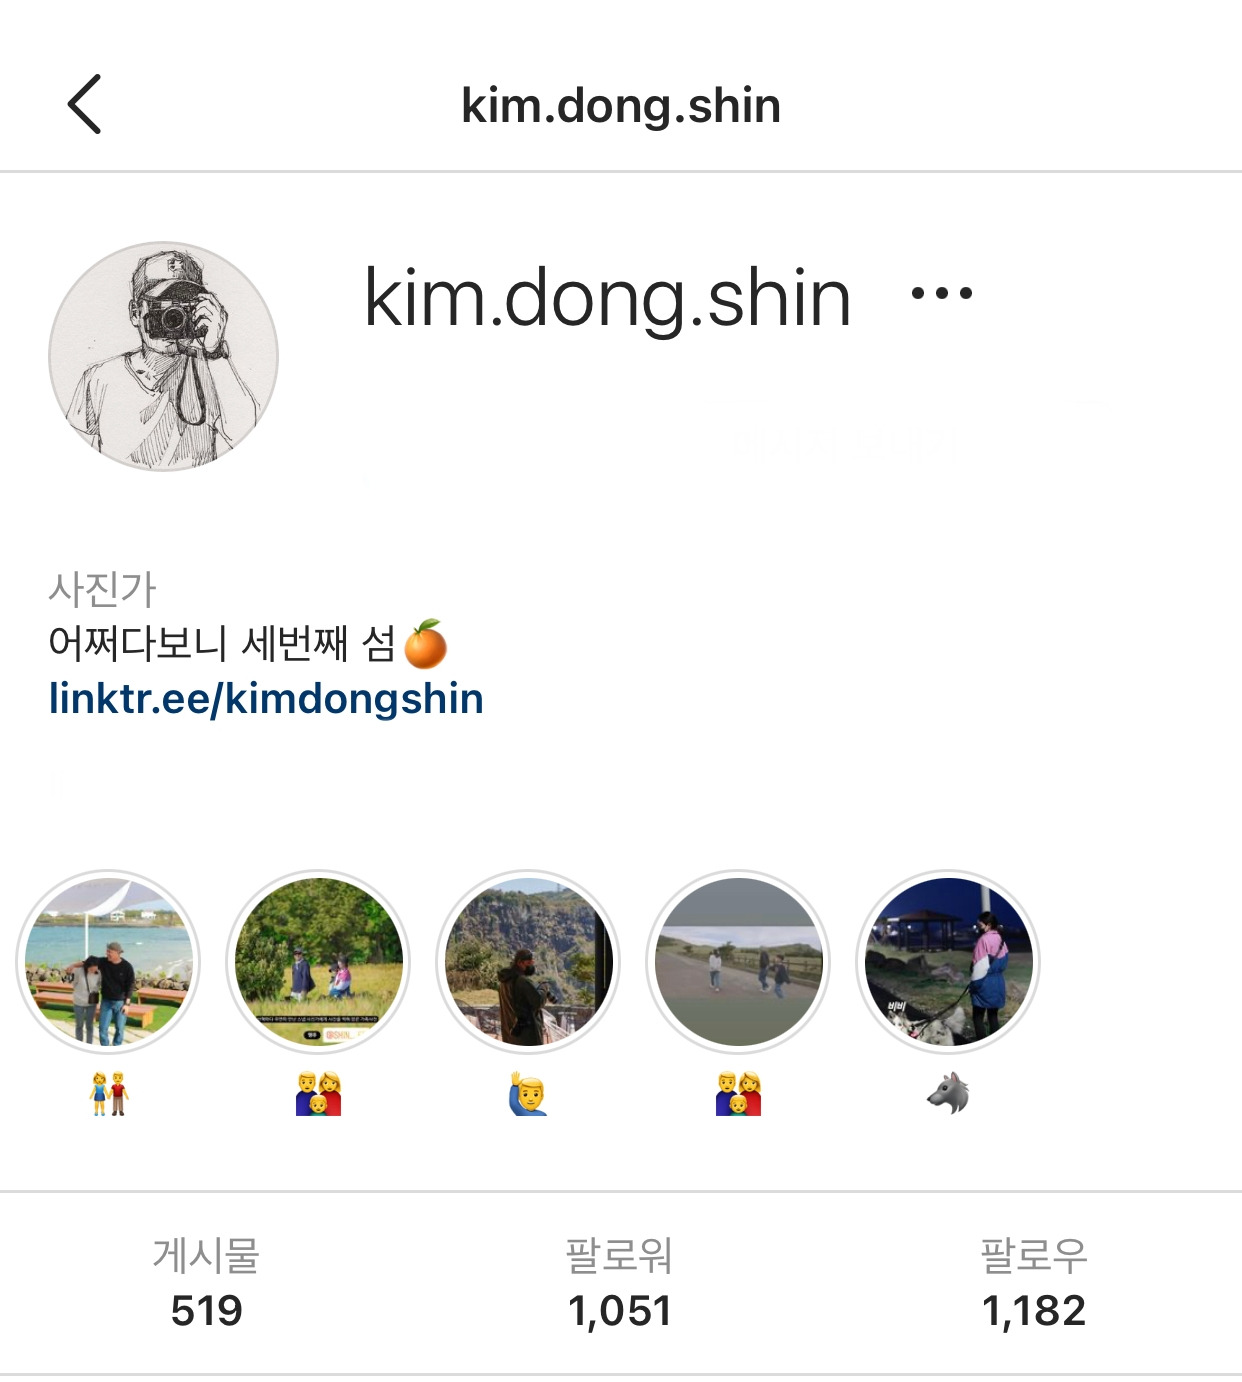View the grey road walking highlight
The image size is (1242, 1382).
point(739,962)
